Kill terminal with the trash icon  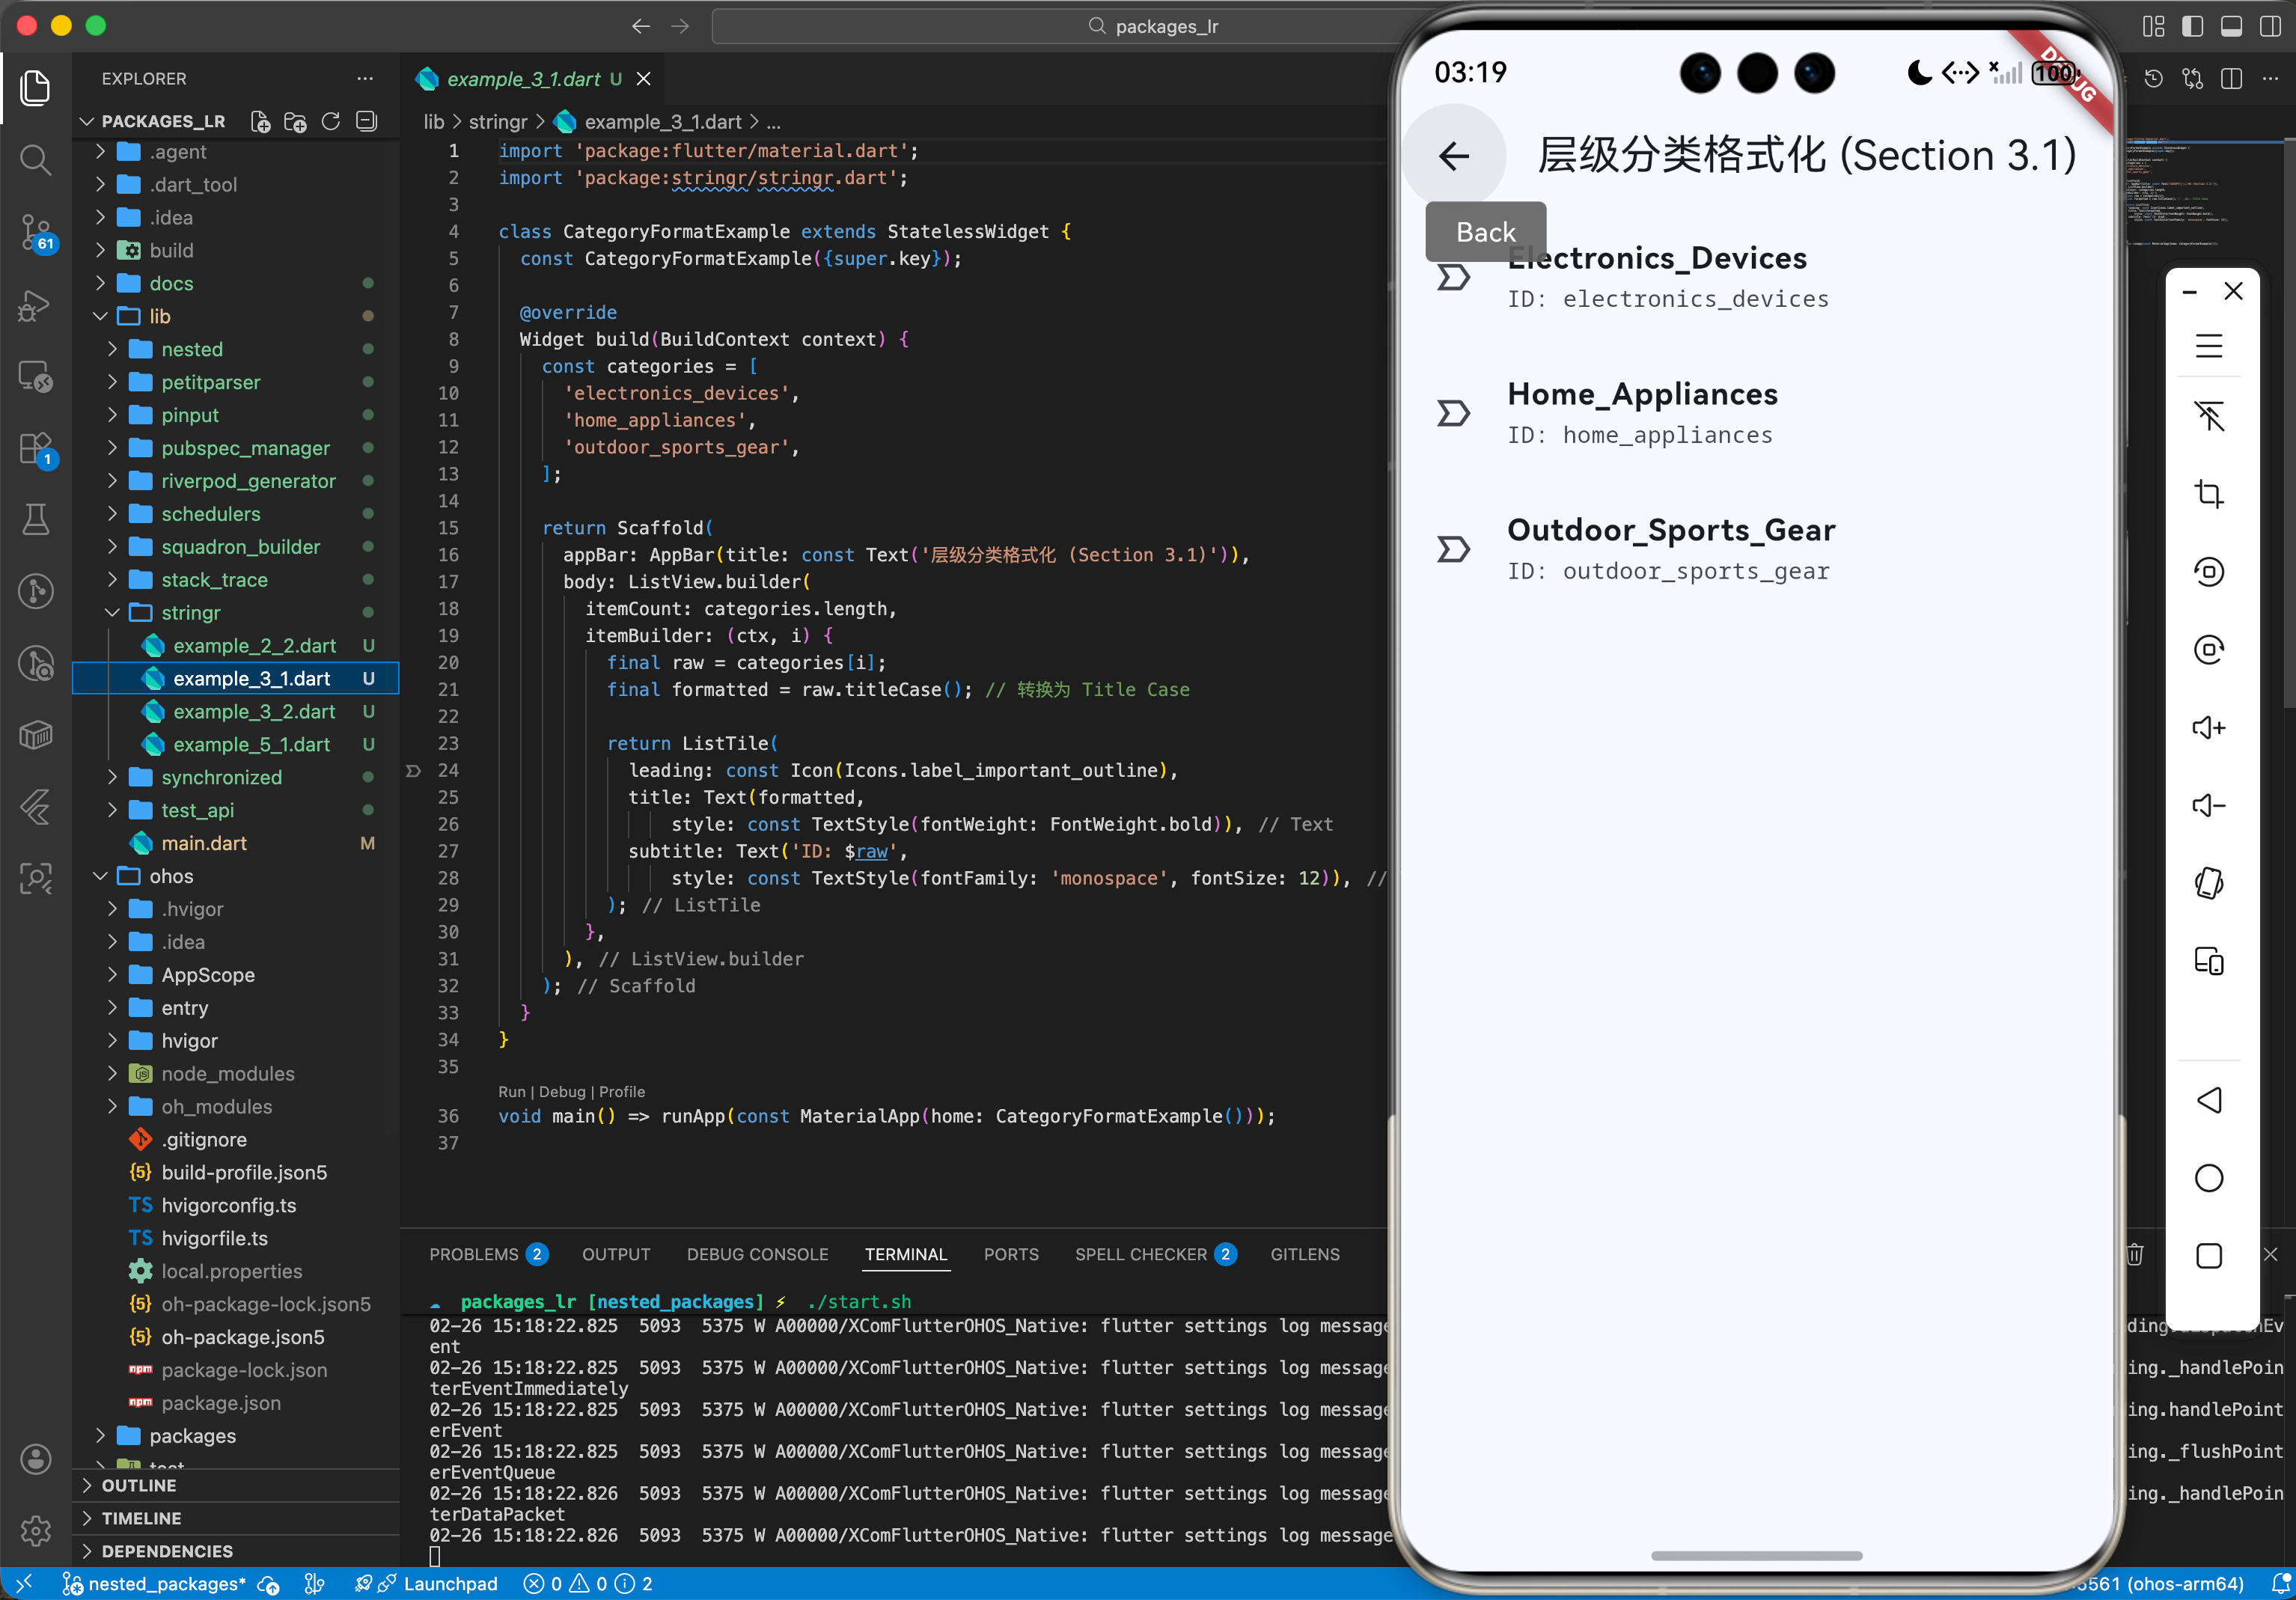(x=2135, y=1254)
